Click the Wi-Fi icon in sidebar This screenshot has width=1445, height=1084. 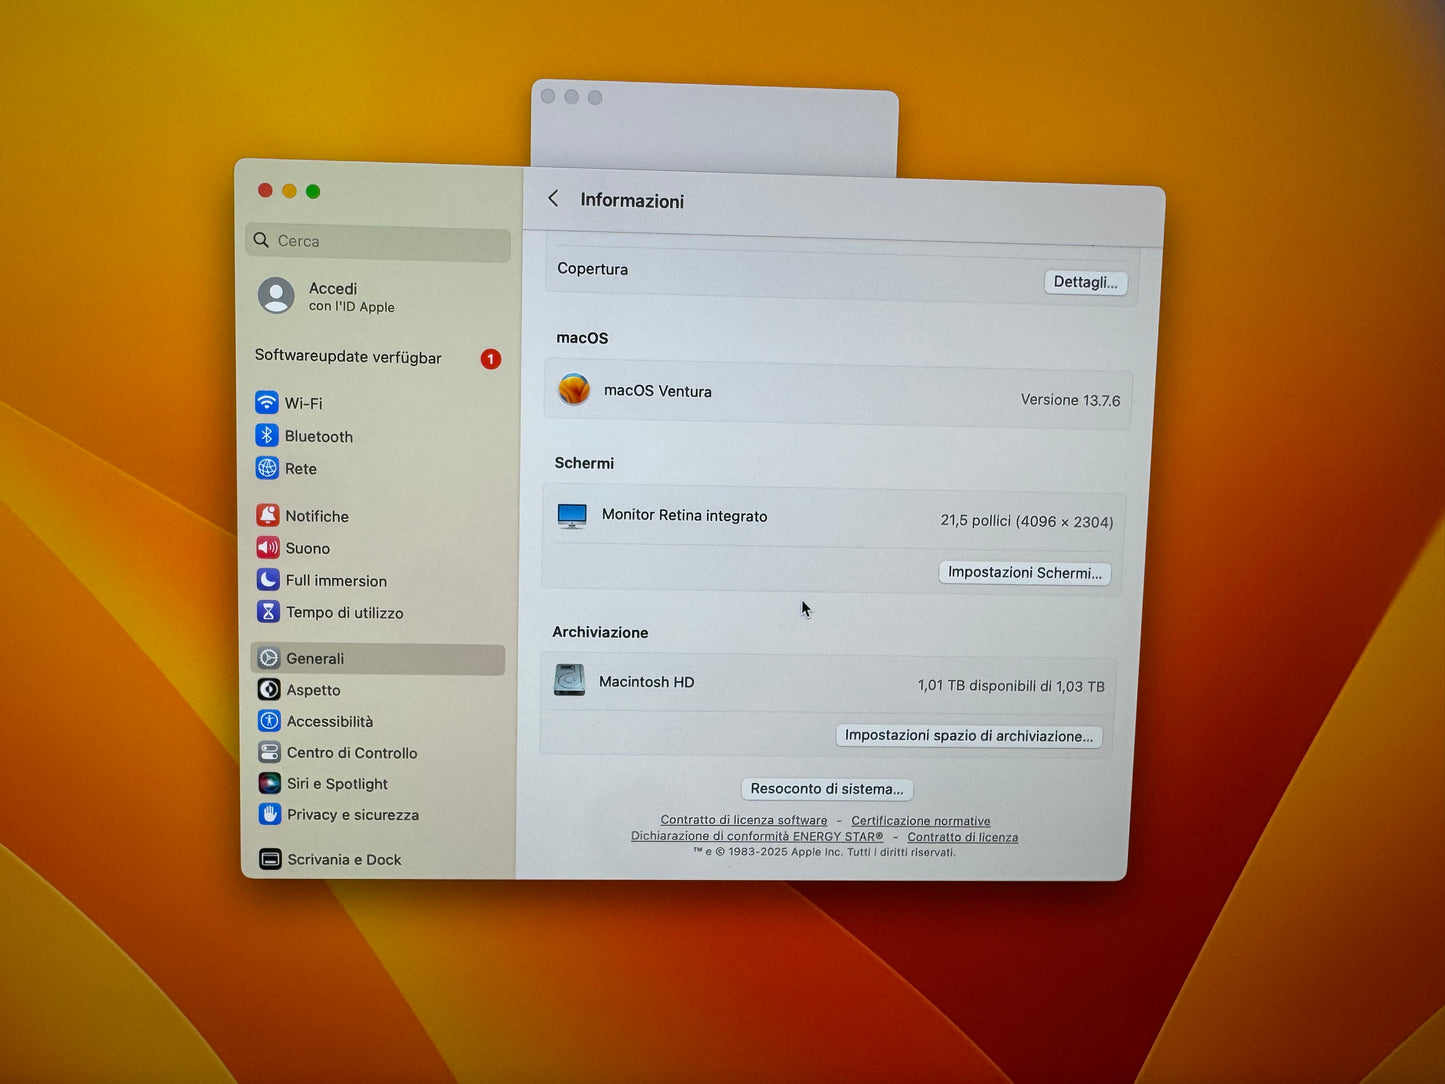coord(266,403)
